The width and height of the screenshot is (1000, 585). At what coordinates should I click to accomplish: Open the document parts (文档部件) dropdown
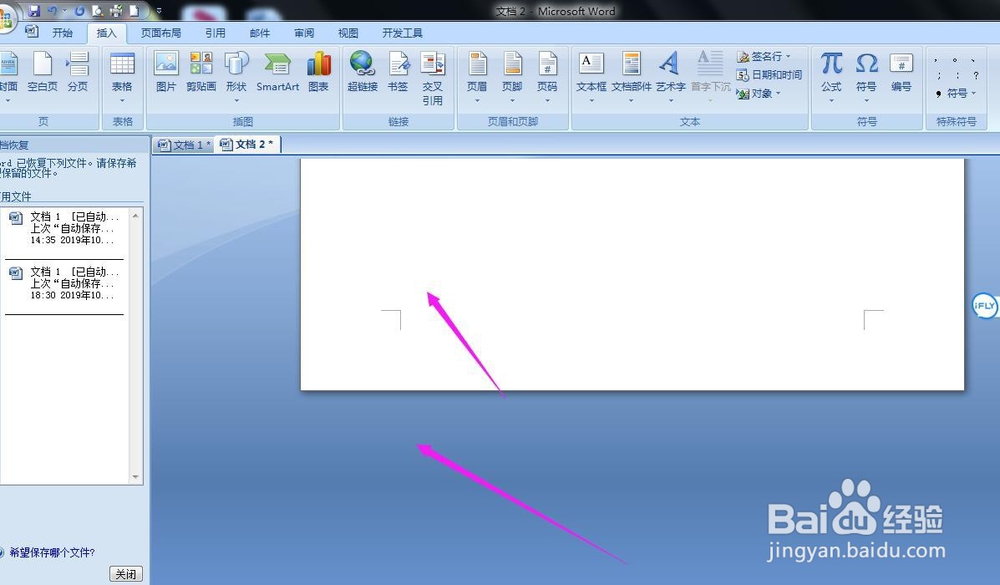631,78
